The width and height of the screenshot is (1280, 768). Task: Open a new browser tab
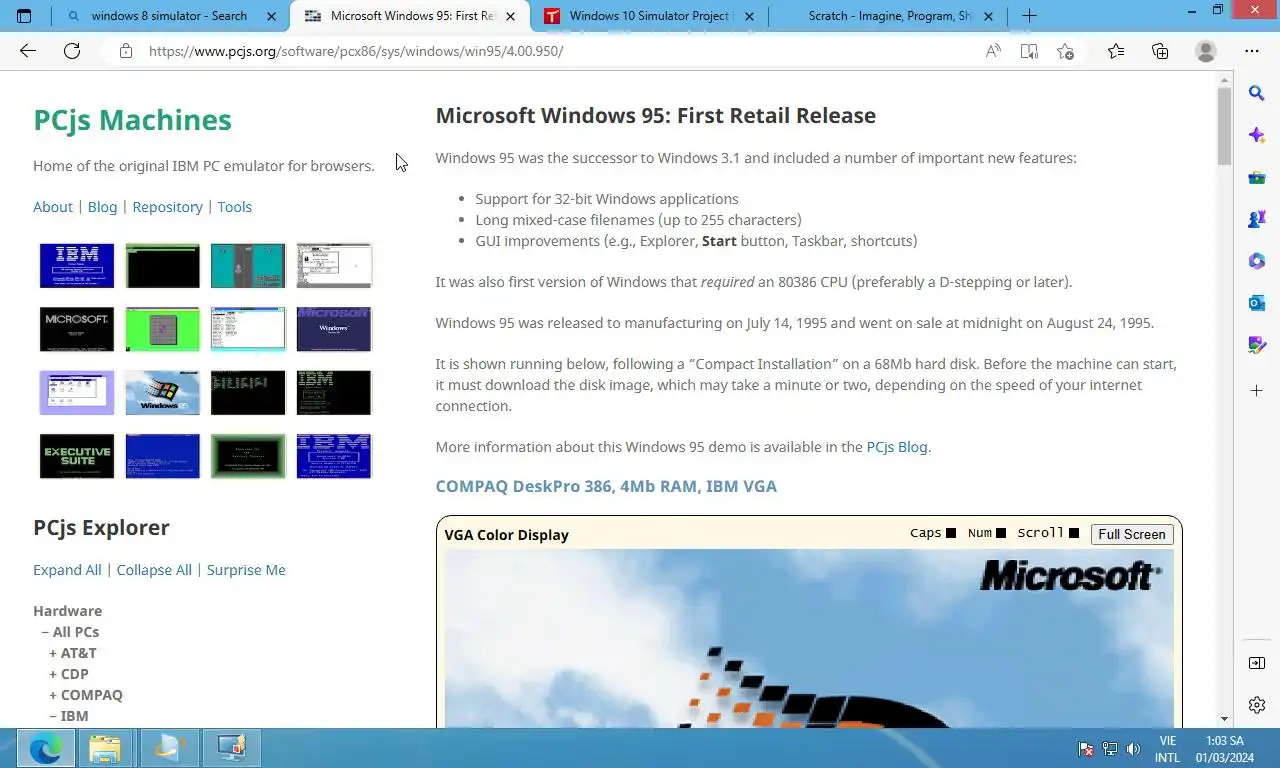point(1029,16)
